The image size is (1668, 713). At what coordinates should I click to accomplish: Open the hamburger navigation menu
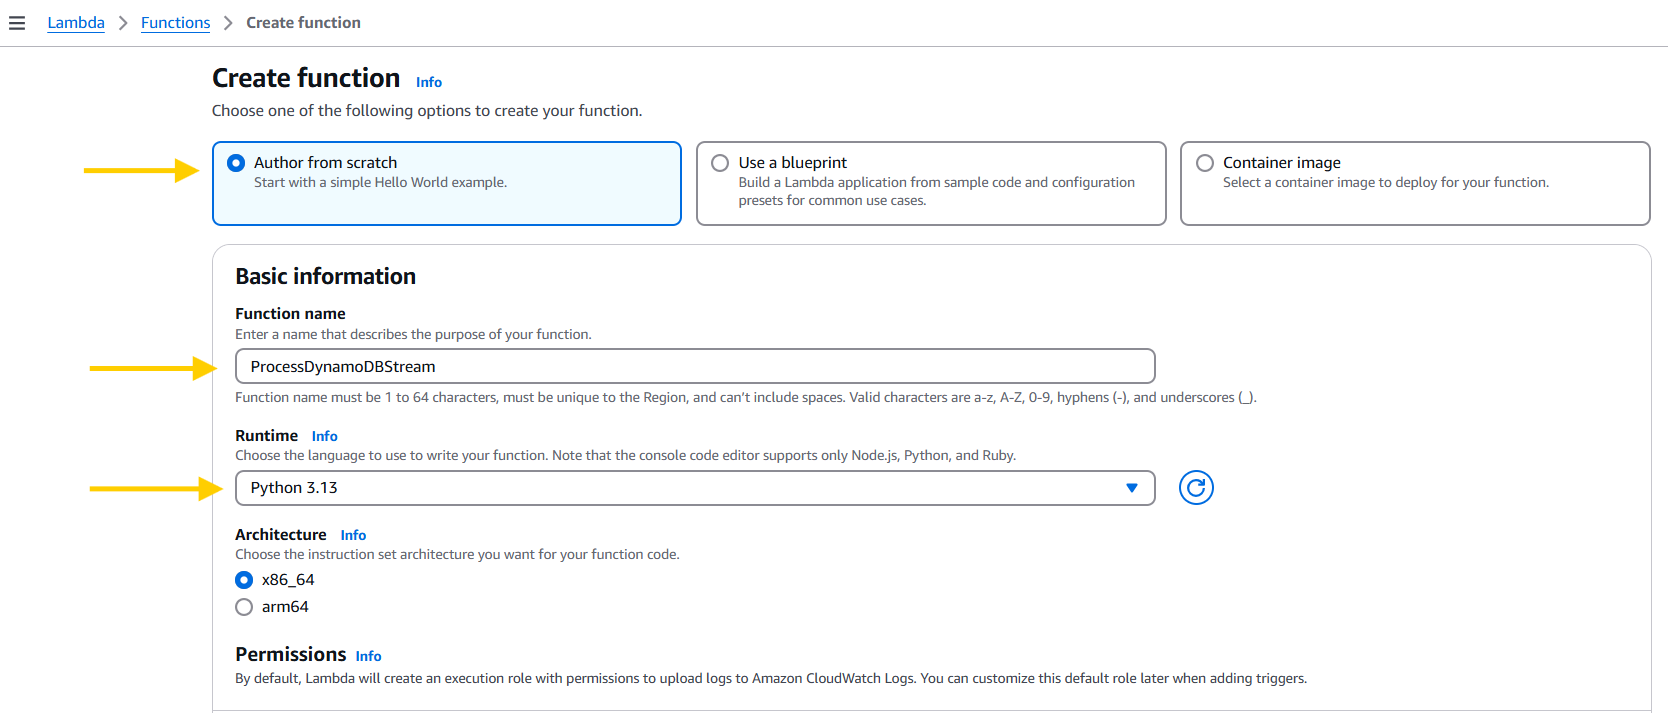coord(17,23)
